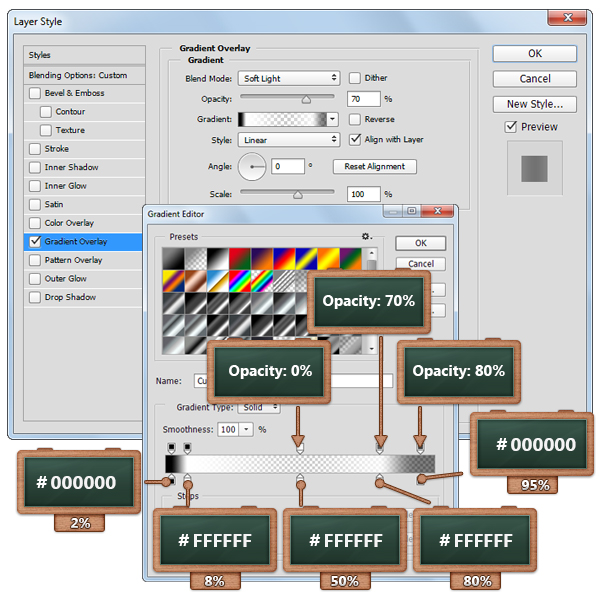Click the angle dial in Gradient Overlay

tap(254, 166)
